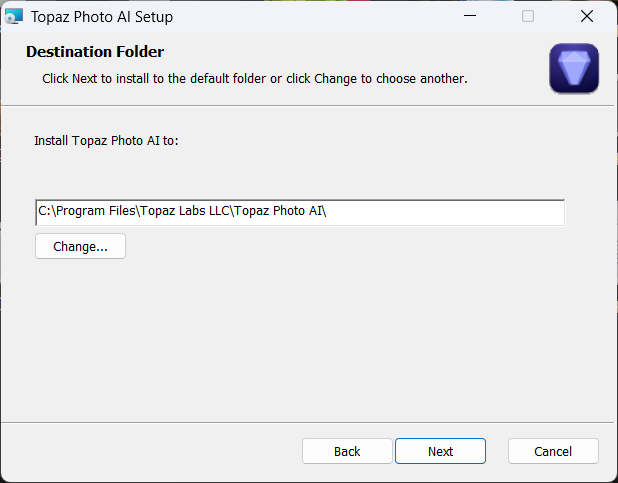The image size is (618, 483).
Task: Click "C:\" at start of install path
Action: (x=46, y=212)
